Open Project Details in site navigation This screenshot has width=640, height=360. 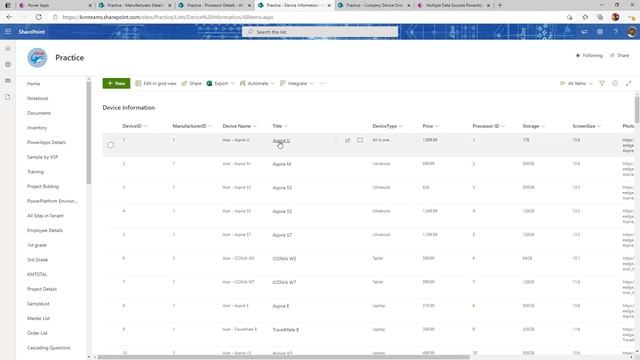pos(42,289)
